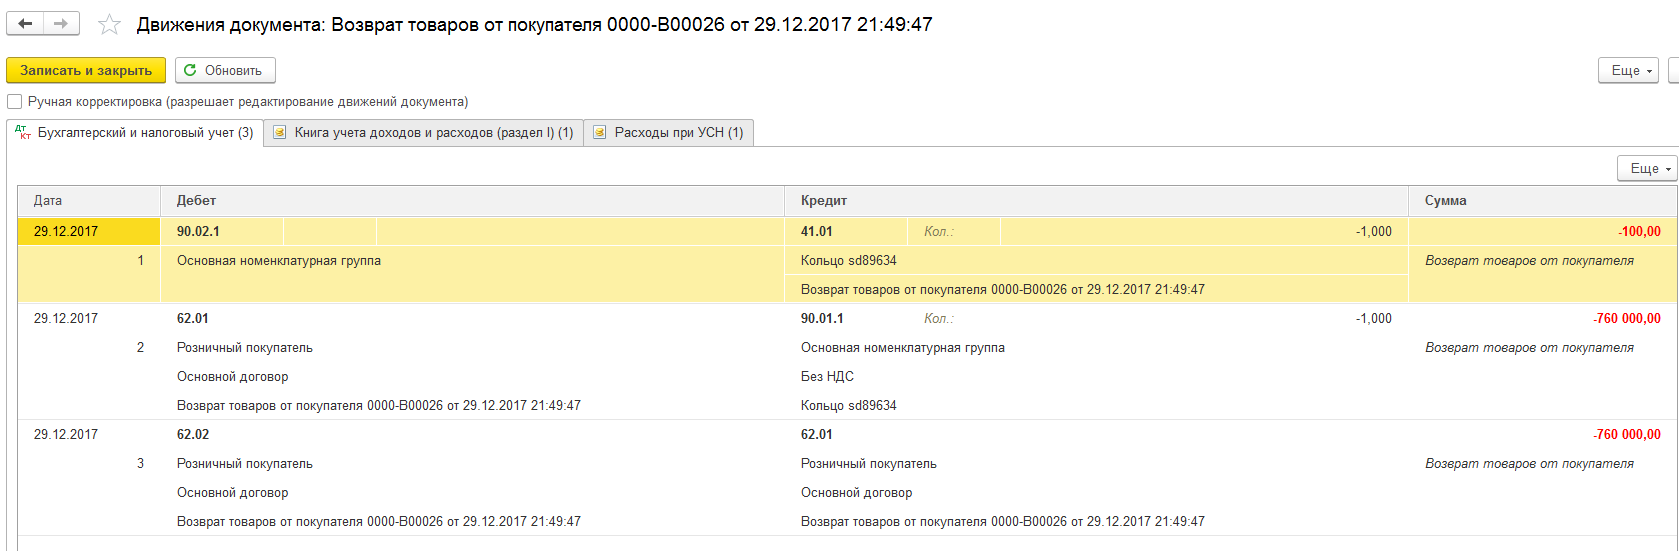Screen dimensions: 1679x551
Task: Select the amount -100,00 cell
Action: tap(1543, 231)
